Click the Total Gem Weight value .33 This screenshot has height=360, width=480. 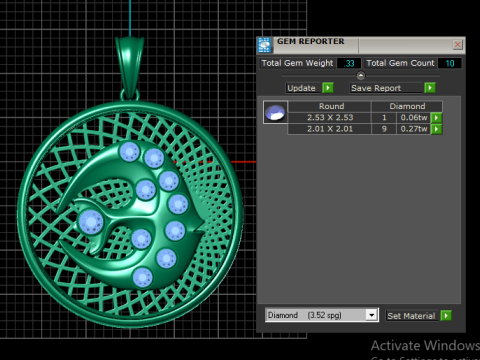click(x=349, y=63)
